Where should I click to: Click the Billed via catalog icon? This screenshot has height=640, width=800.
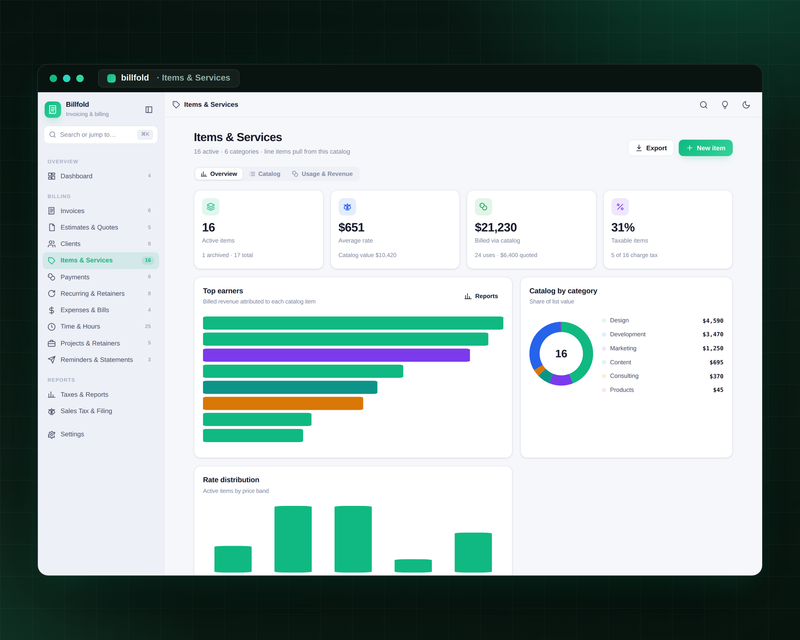(483, 207)
